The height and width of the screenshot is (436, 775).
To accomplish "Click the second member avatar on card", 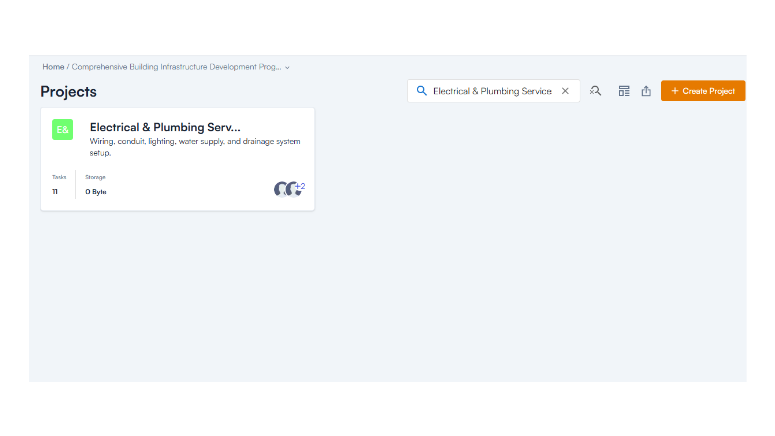I will coord(291,189).
